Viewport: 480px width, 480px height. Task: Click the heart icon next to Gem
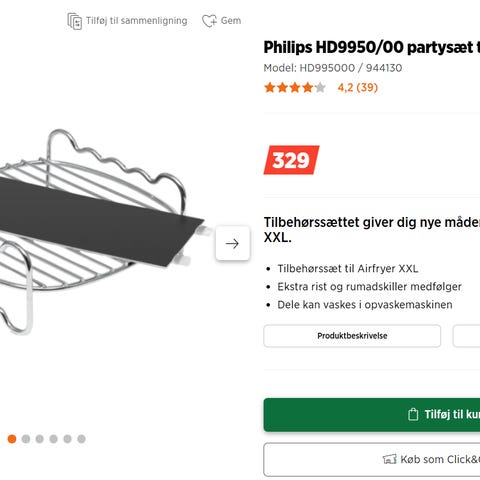tap(209, 21)
